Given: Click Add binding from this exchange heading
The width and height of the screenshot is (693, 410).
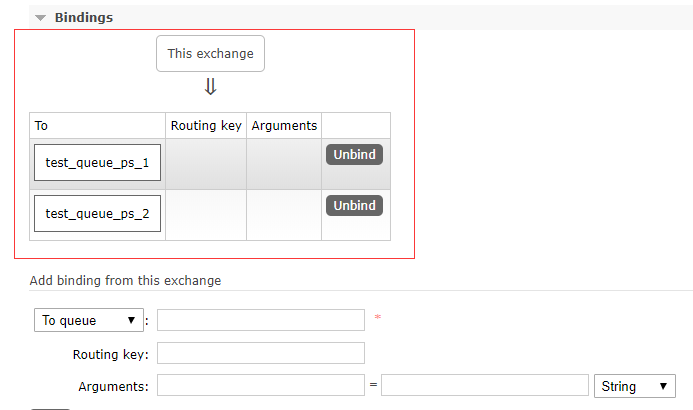Looking at the screenshot, I should point(126,281).
